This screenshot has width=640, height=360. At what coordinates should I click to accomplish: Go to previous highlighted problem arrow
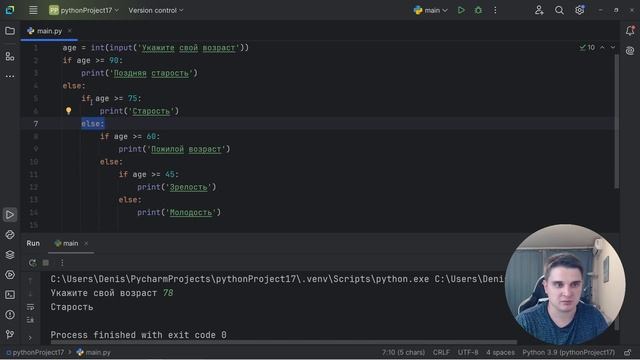pyautogui.click(x=602, y=48)
